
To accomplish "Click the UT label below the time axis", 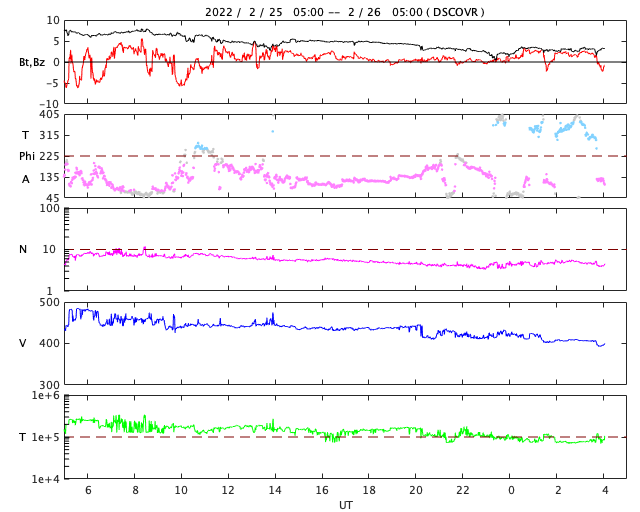I will 345,505.
